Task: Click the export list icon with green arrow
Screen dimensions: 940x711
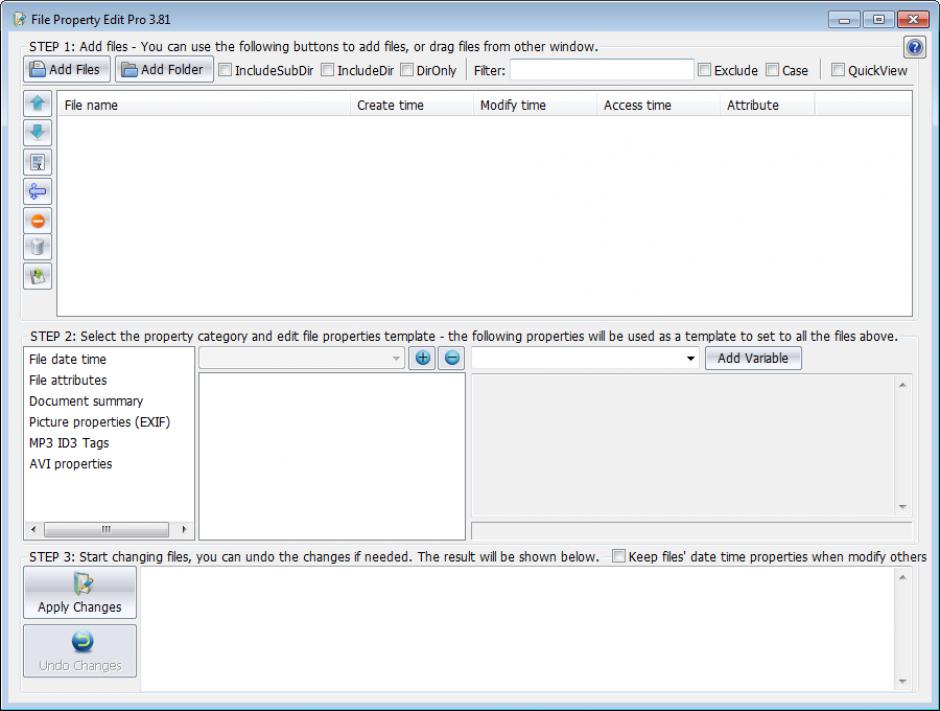Action: (37, 277)
